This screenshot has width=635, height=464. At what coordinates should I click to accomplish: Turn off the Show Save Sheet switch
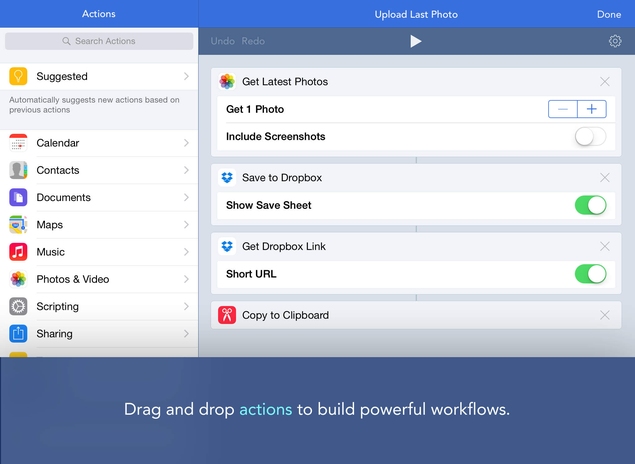click(x=590, y=205)
